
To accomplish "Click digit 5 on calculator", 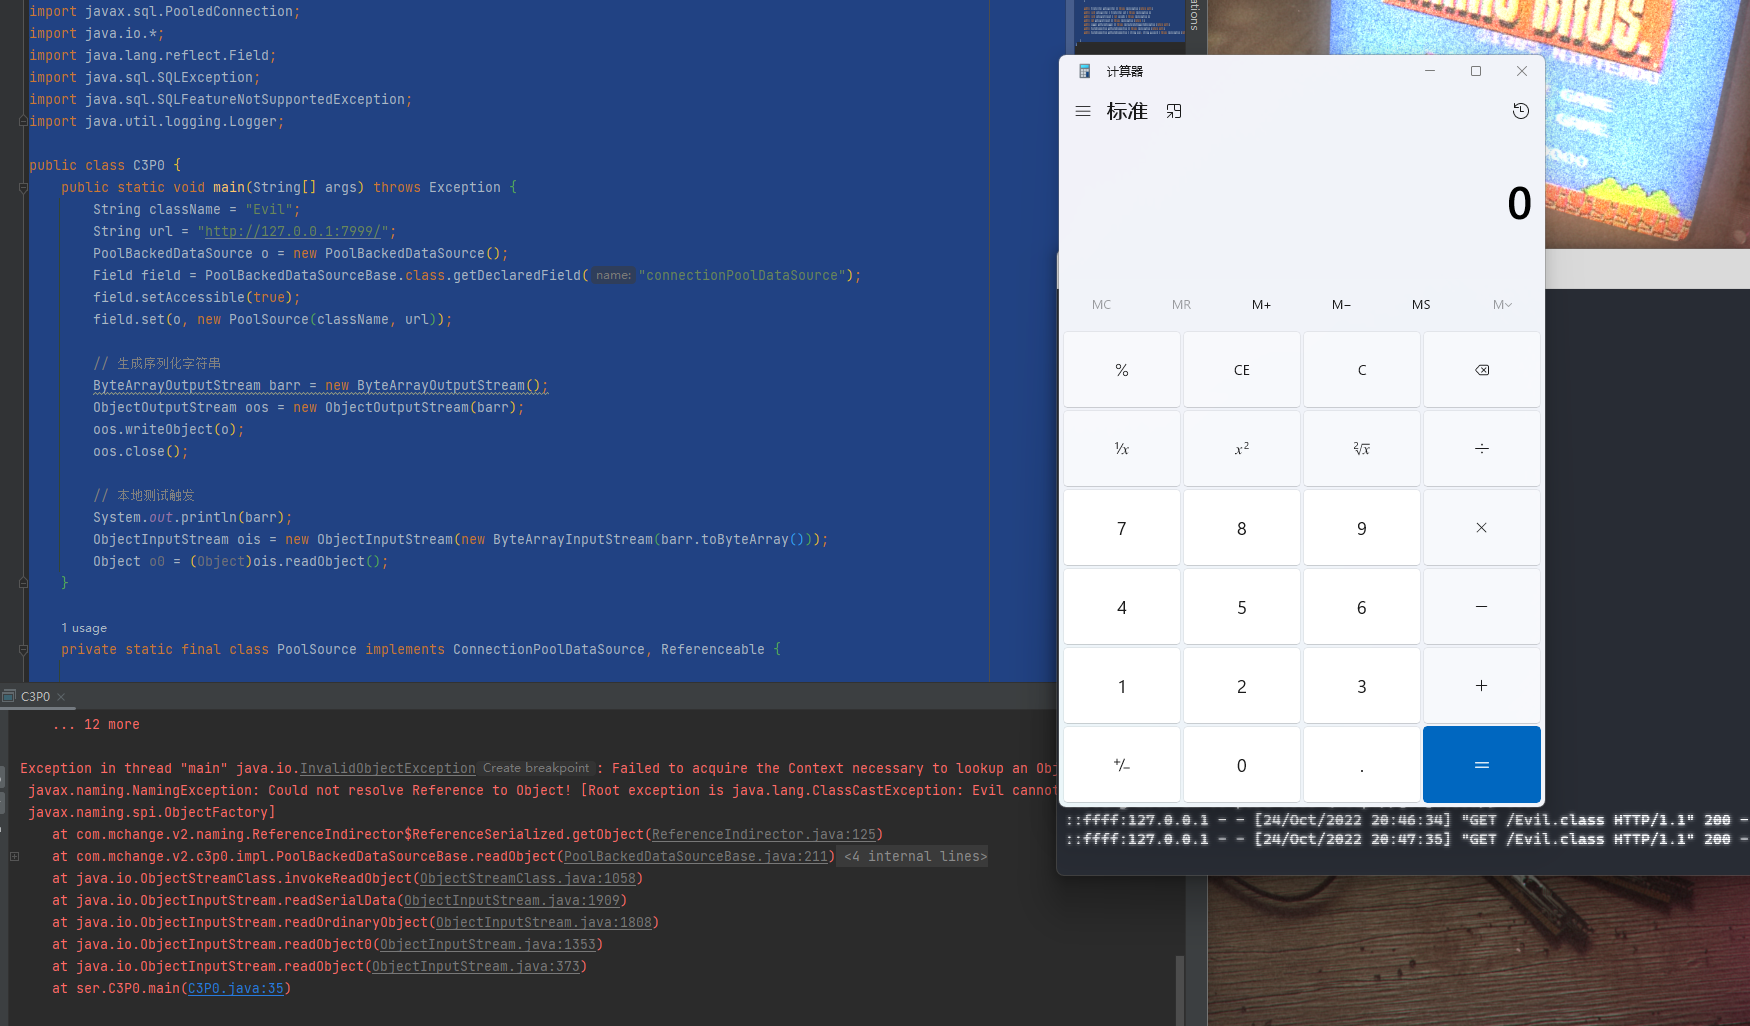I will coord(1242,607).
